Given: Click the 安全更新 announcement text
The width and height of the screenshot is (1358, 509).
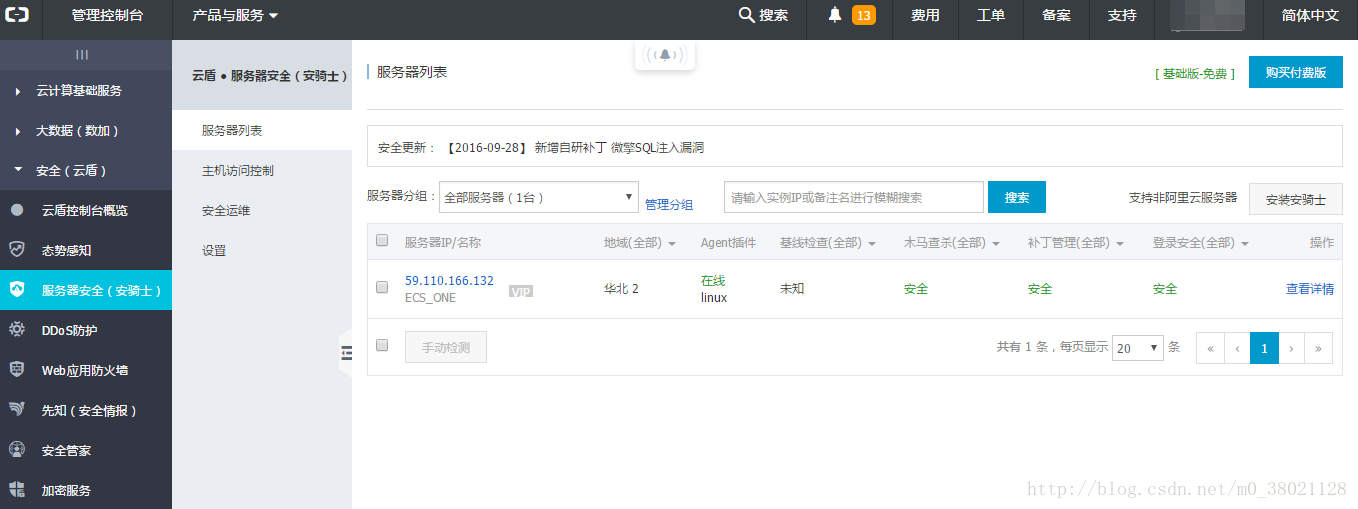Looking at the screenshot, I should (x=541, y=147).
